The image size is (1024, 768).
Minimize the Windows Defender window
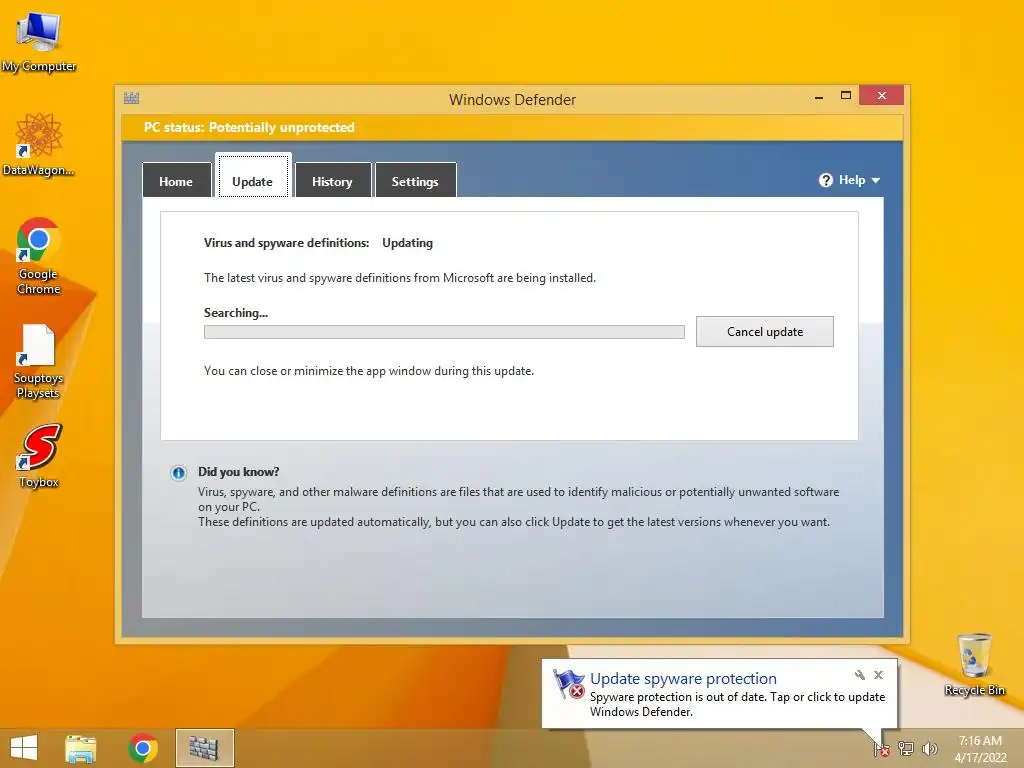(x=819, y=96)
